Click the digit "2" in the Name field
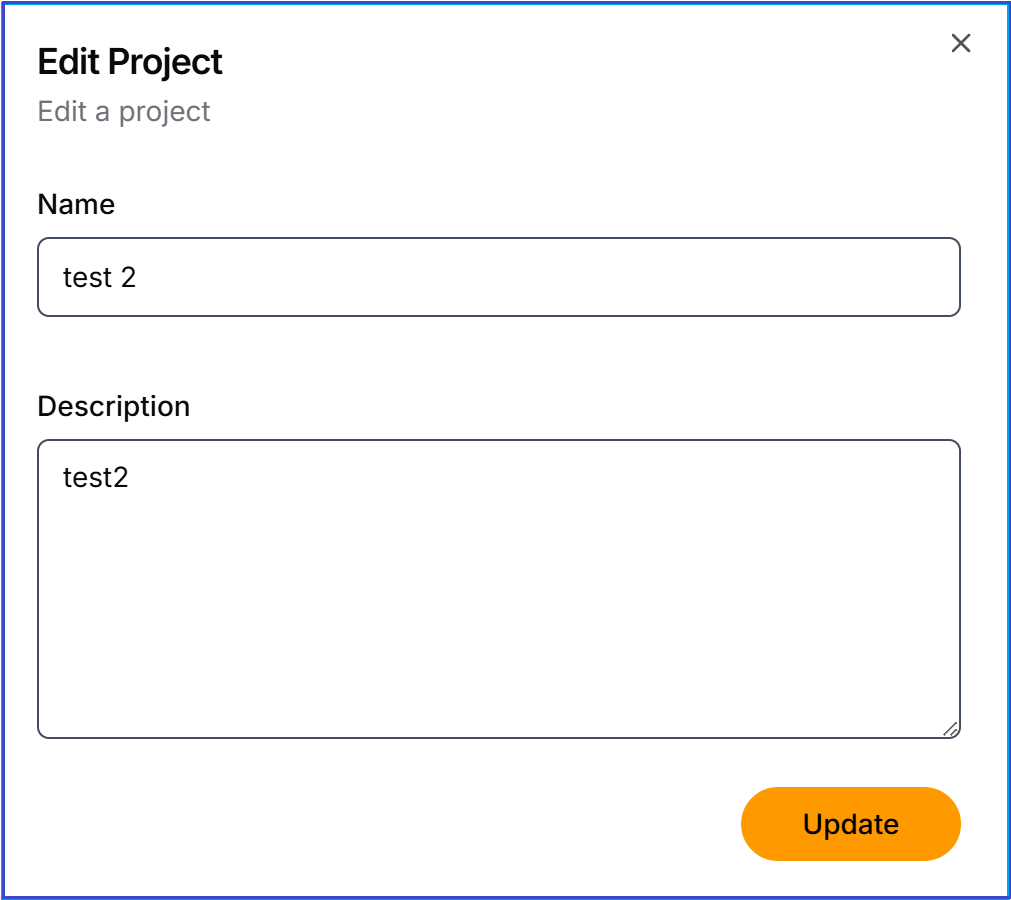 tap(128, 277)
